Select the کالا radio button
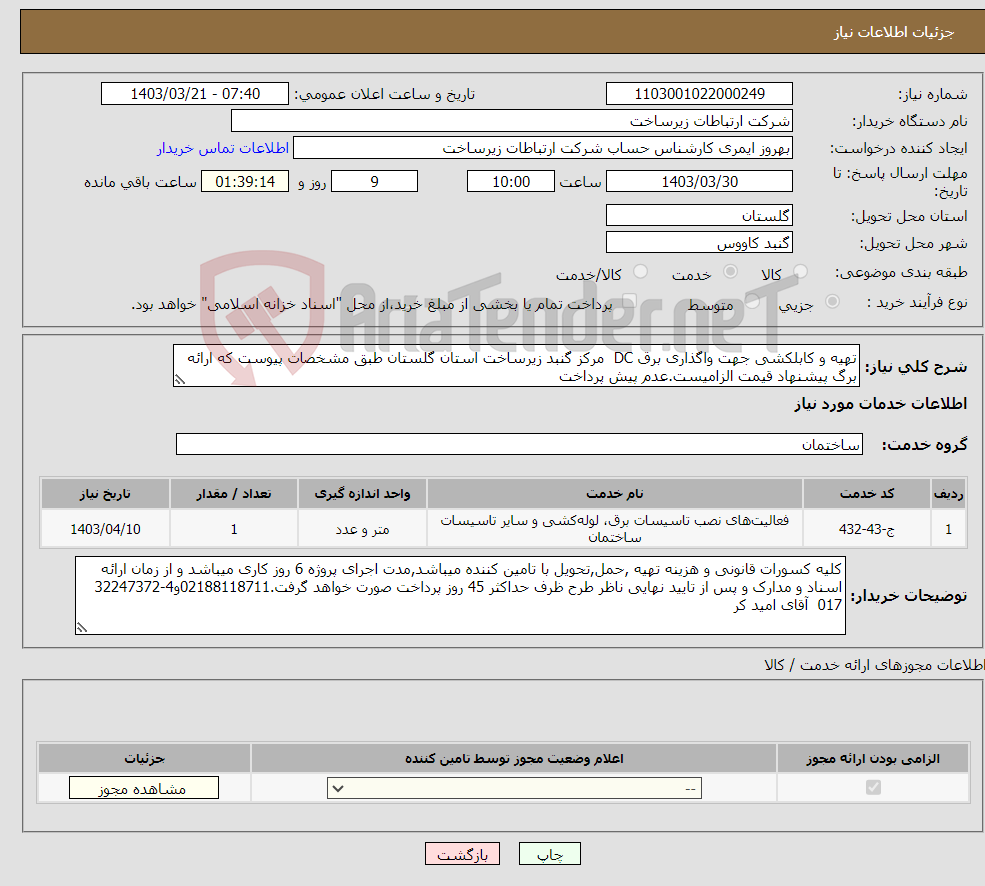This screenshot has height=886, width=985. tap(800, 272)
